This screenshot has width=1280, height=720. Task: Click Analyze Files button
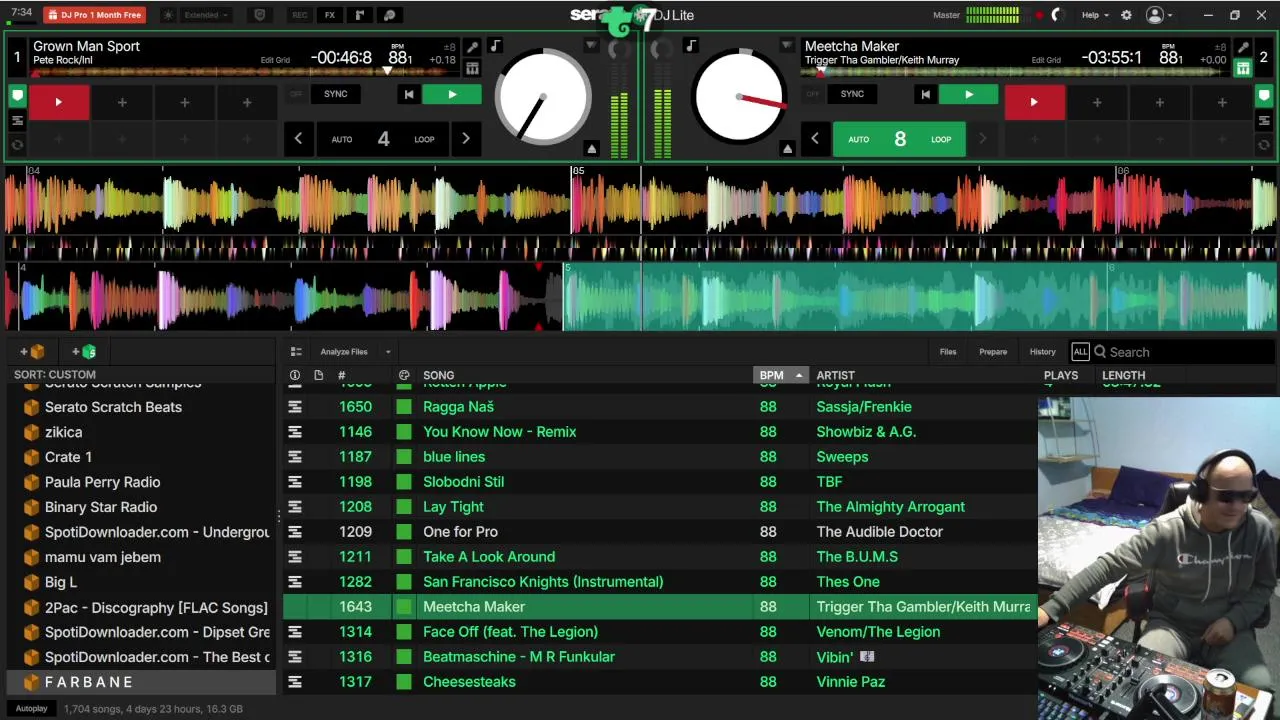[344, 352]
